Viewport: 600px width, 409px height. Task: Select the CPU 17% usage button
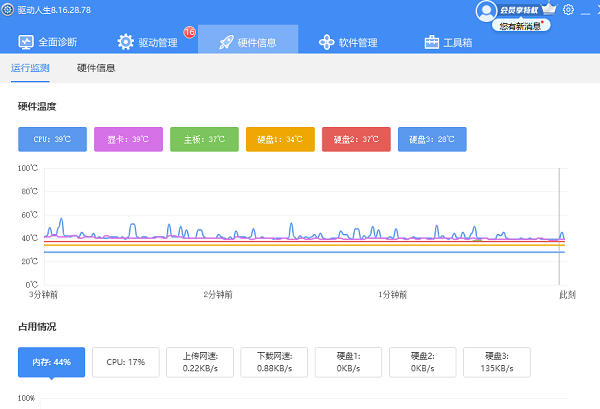[125, 362]
